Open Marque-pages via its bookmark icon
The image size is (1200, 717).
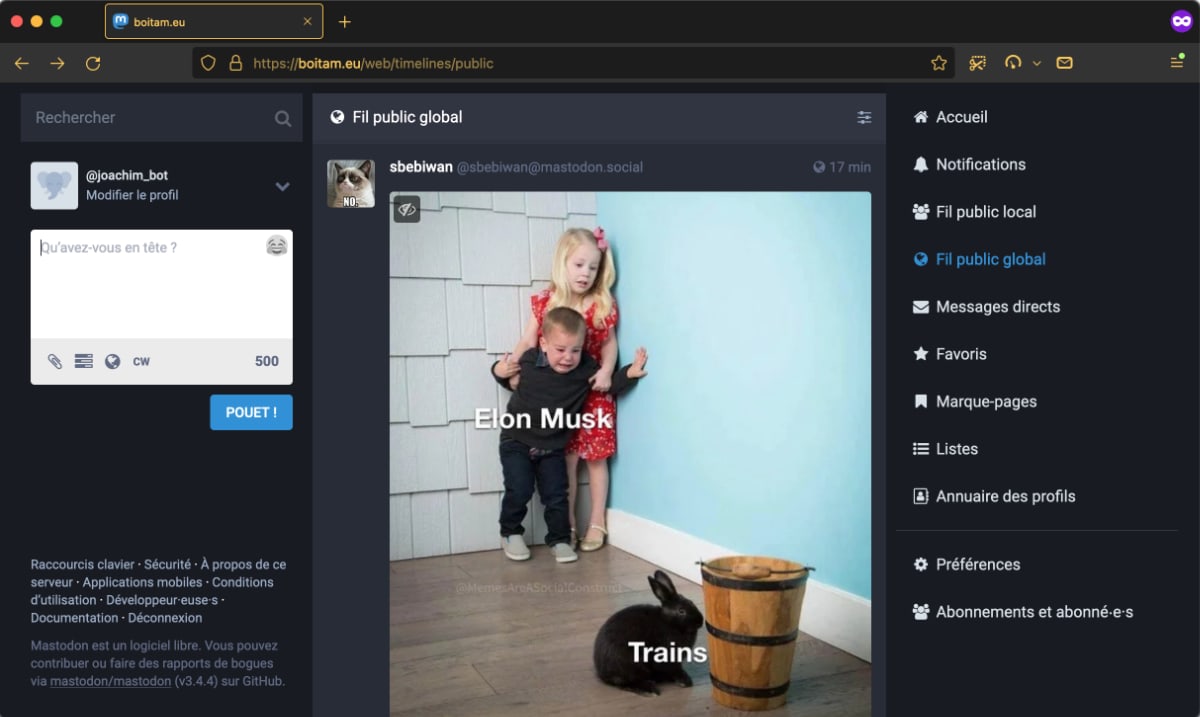[919, 401]
